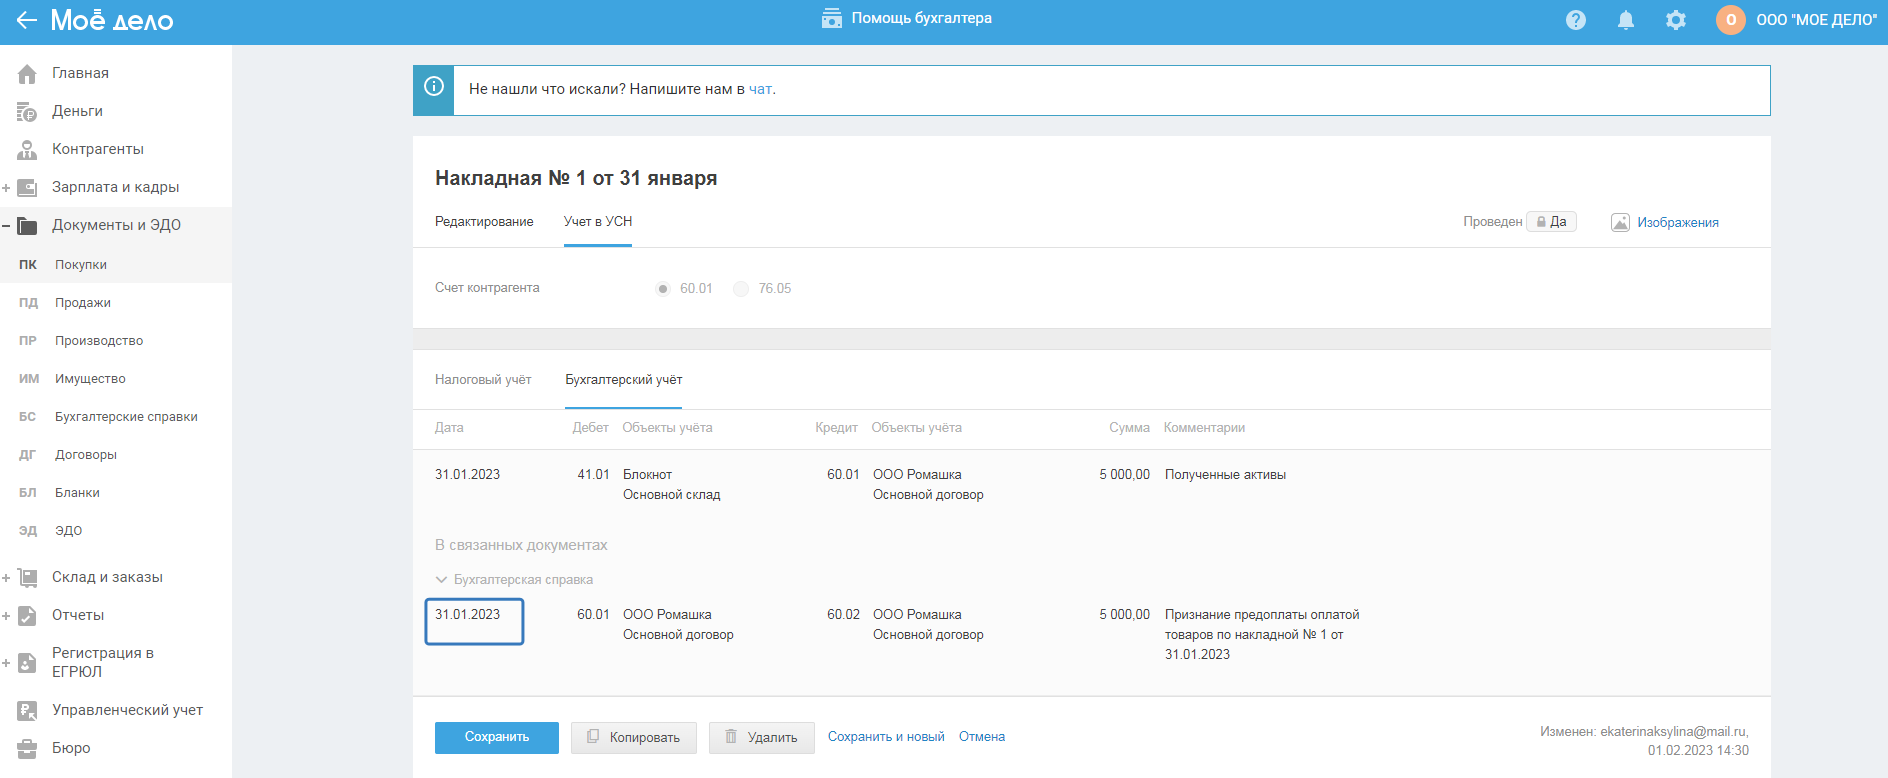1888x778 pixels.
Task: Expand the Зарплата и кадры section
Action: 6,188
